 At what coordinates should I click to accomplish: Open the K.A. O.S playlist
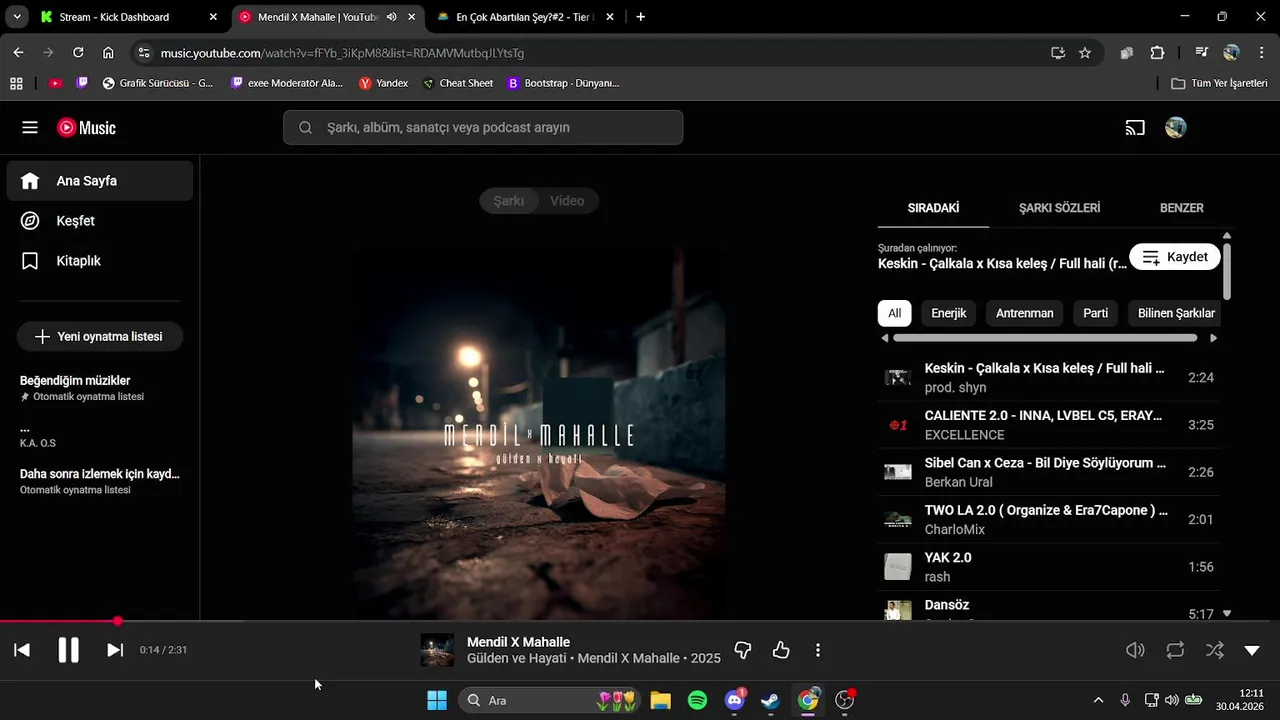pyautogui.click(x=100, y=435)
